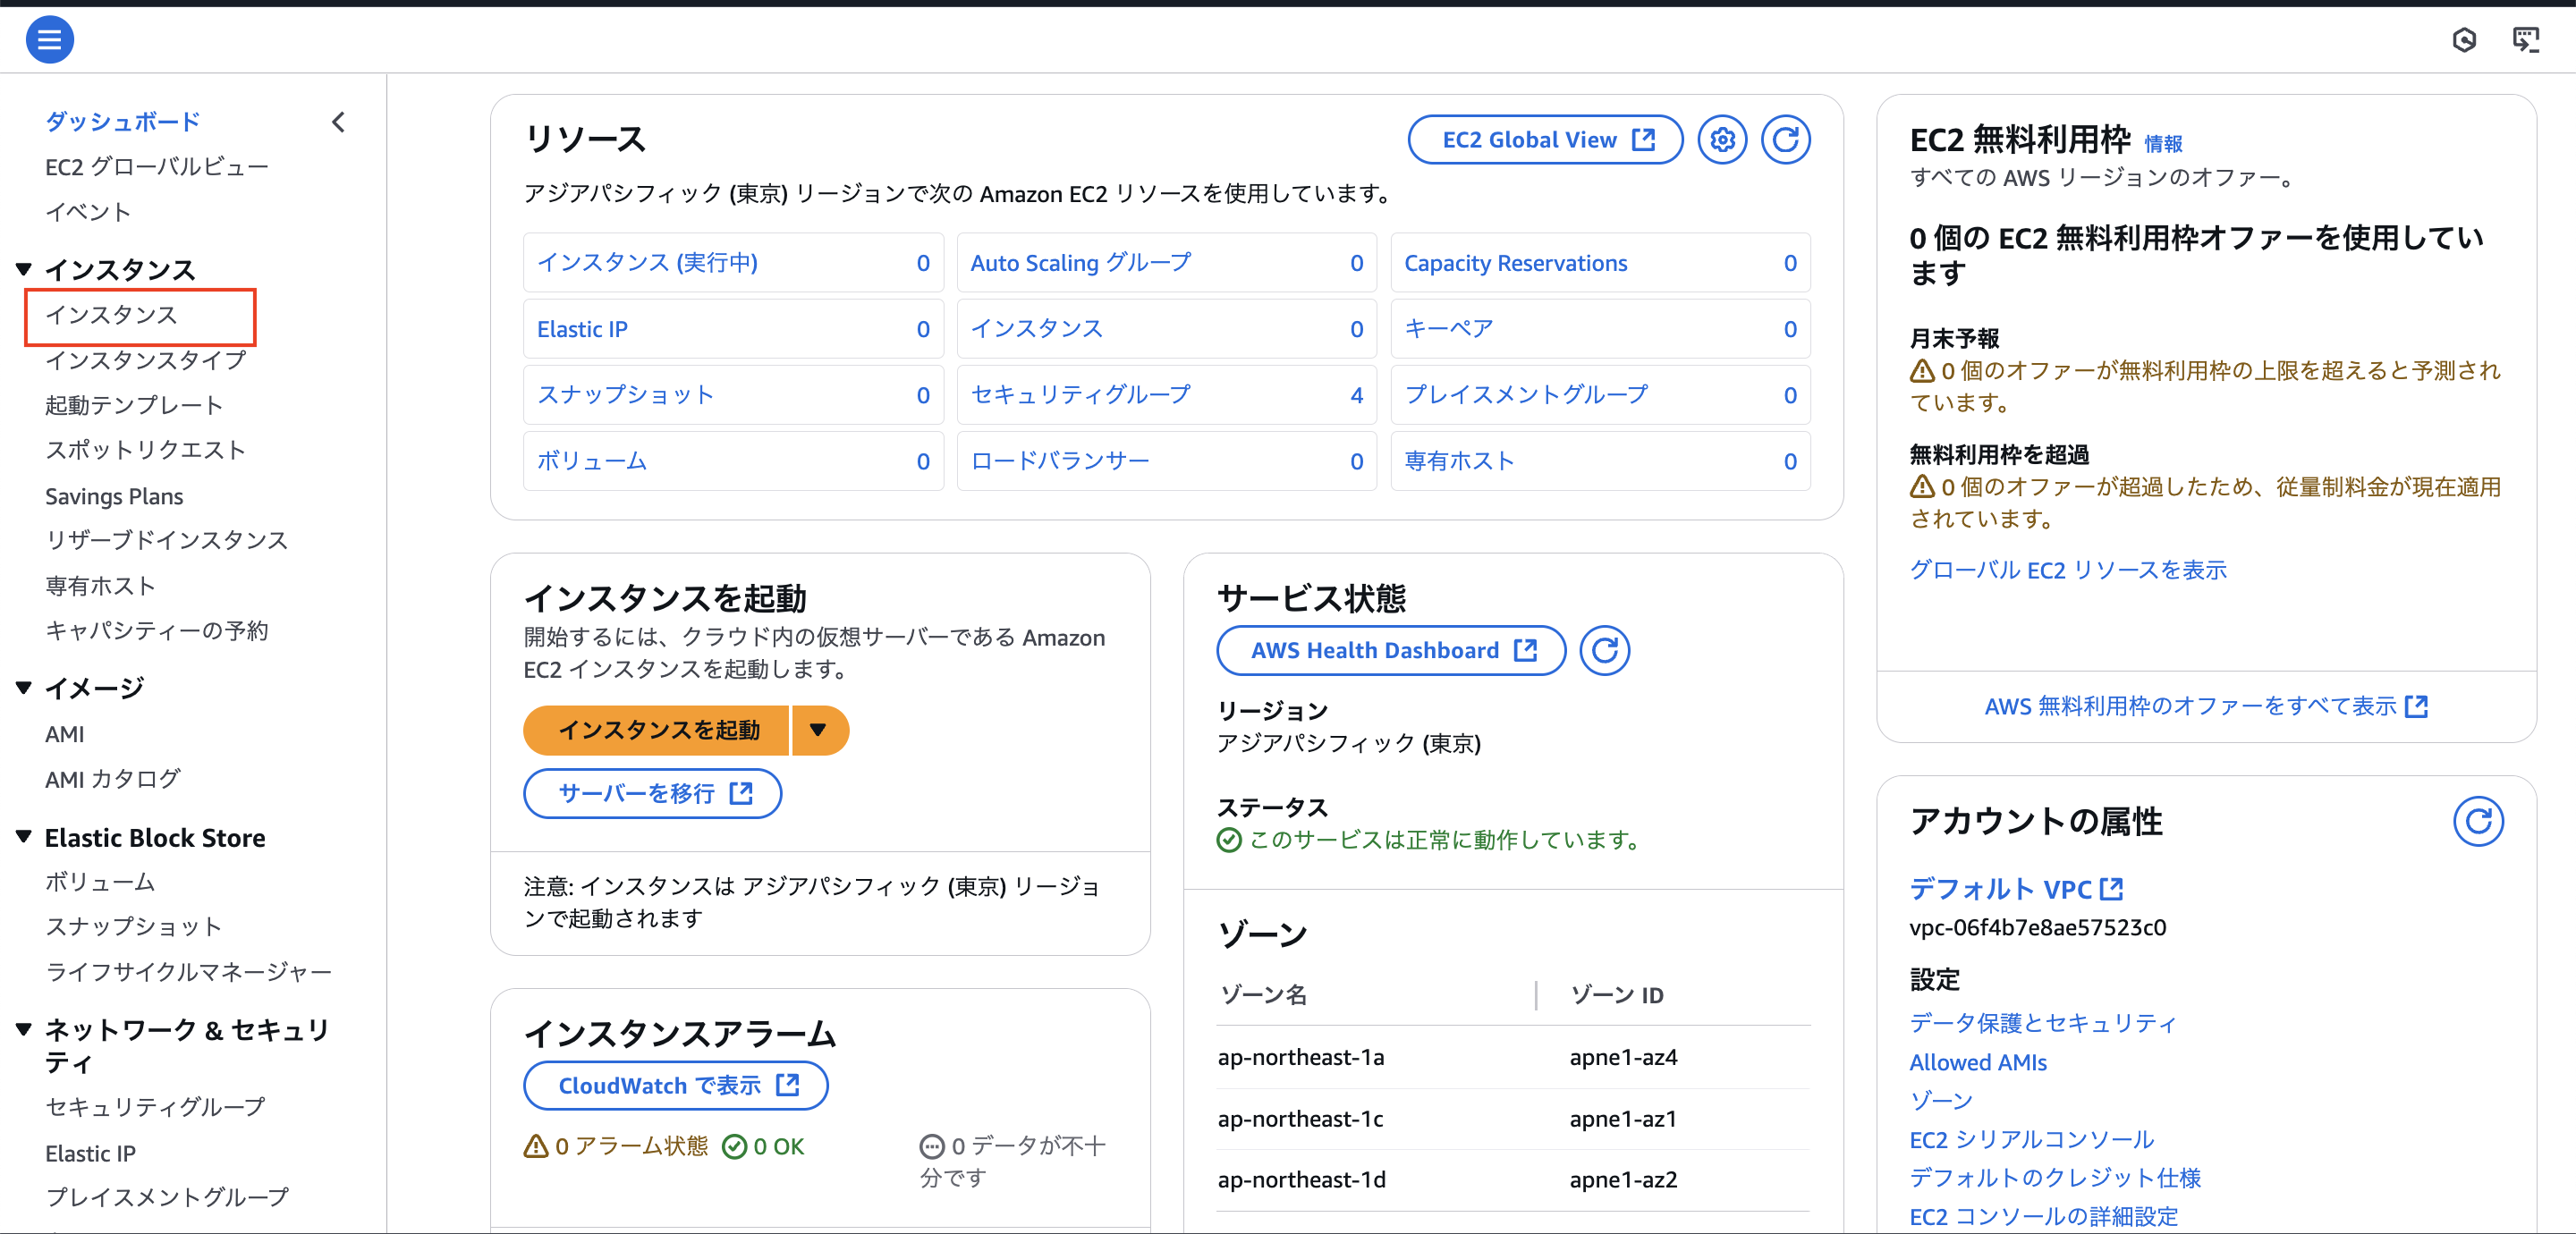2576x1234 pixels.
Task: Collapse the left navigation pane
Action: [338, 121]
